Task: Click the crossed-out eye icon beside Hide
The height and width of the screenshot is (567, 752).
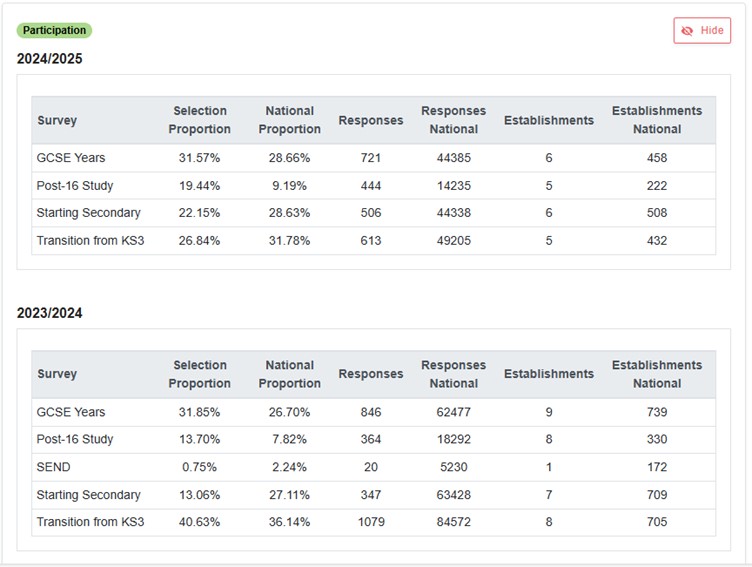Action: coord(687,31)
